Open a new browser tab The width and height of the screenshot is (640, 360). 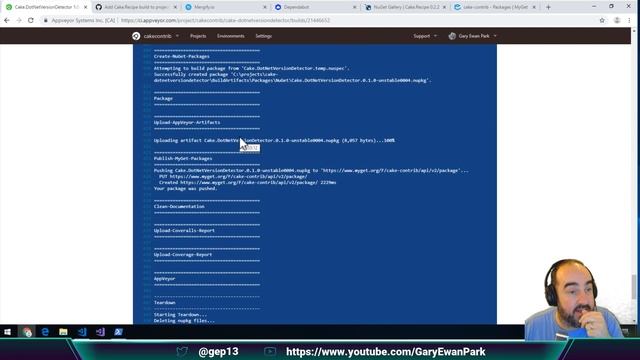click(x=548, y=7)
